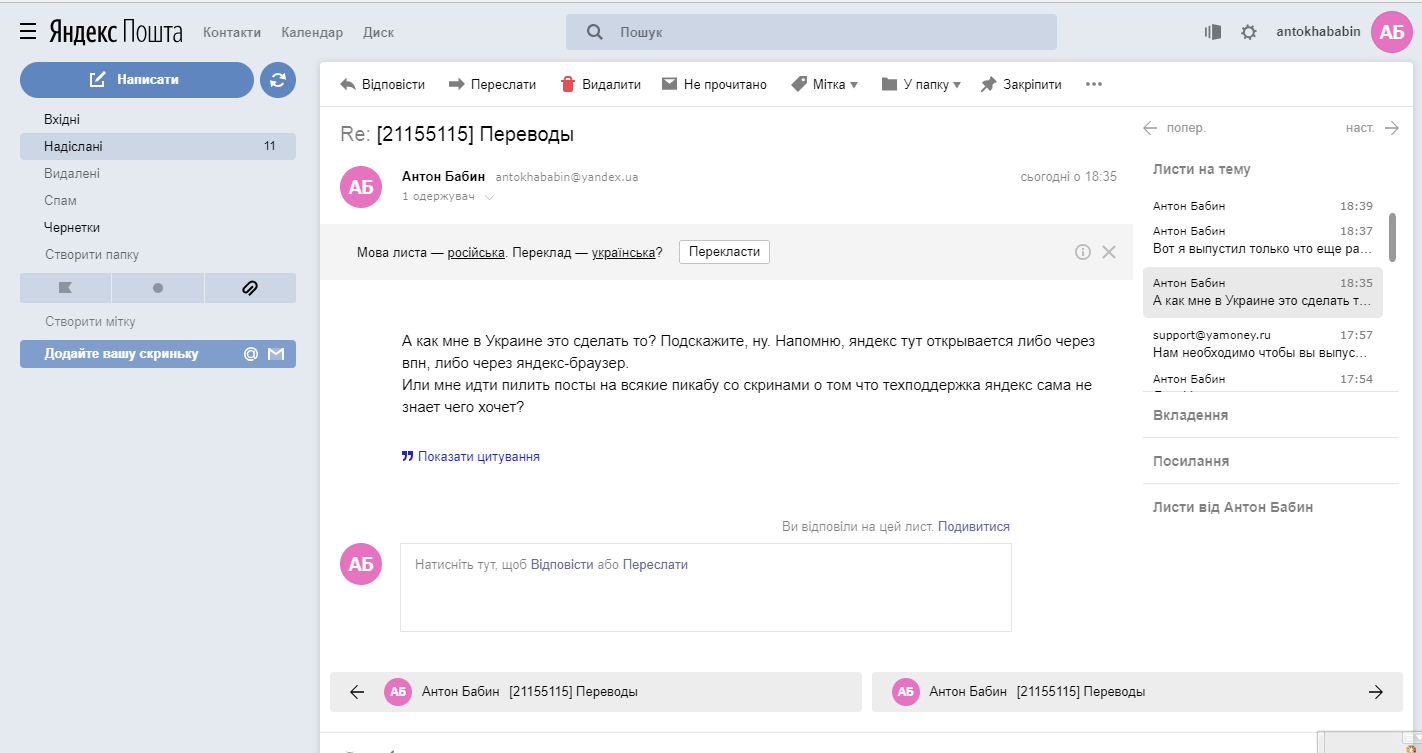Click the Яндекс Пошта logo
This screenshot has height=753, width=1422.
pyautogui.click(x=116, y=32)
